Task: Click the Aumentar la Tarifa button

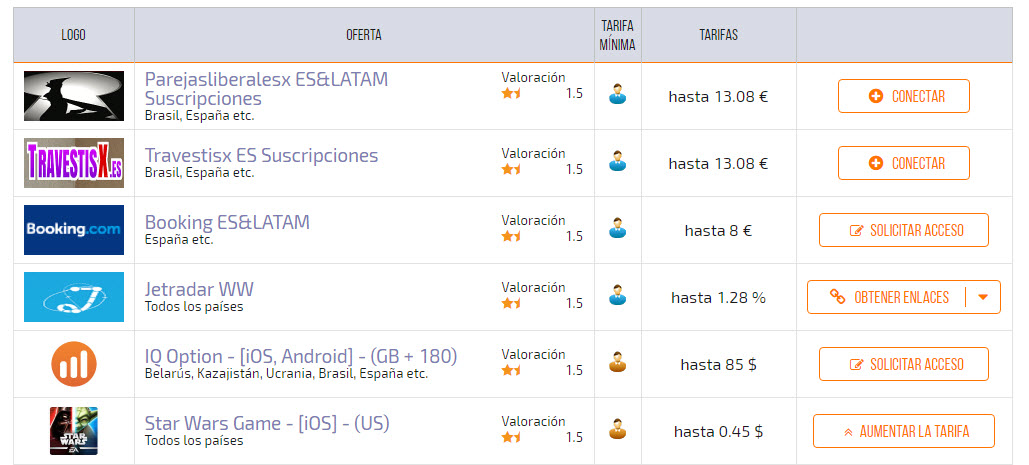Action: (x=904, y=431)
